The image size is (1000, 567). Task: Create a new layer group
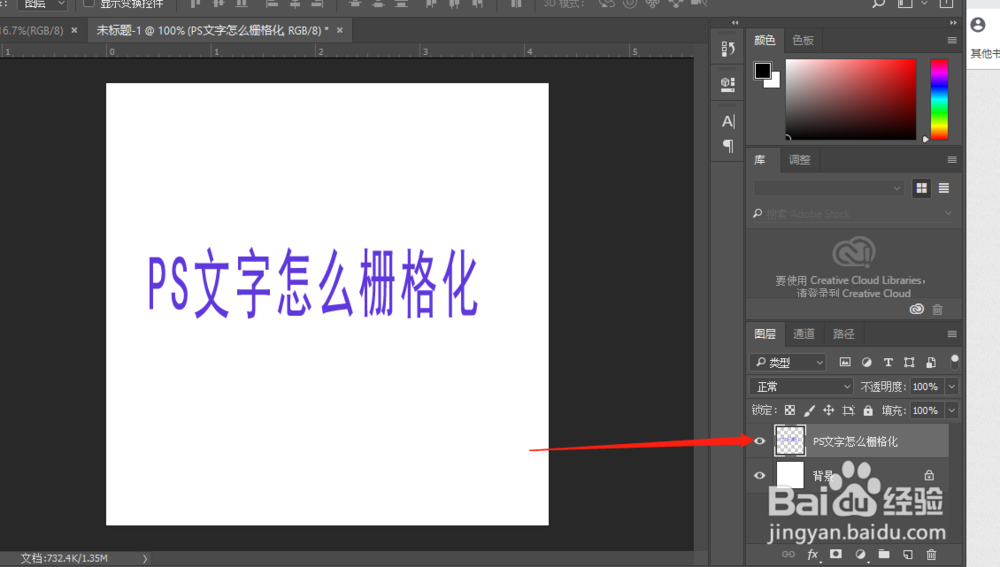883,554
